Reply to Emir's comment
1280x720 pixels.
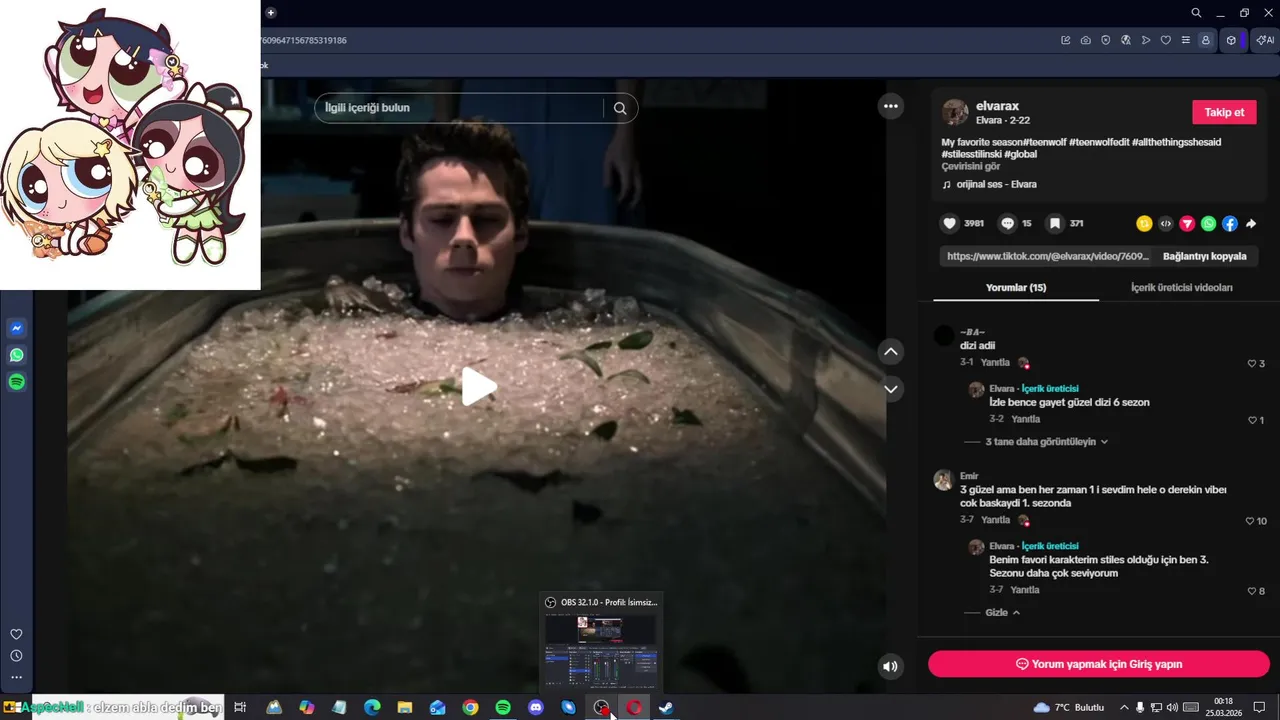point(995,520)
